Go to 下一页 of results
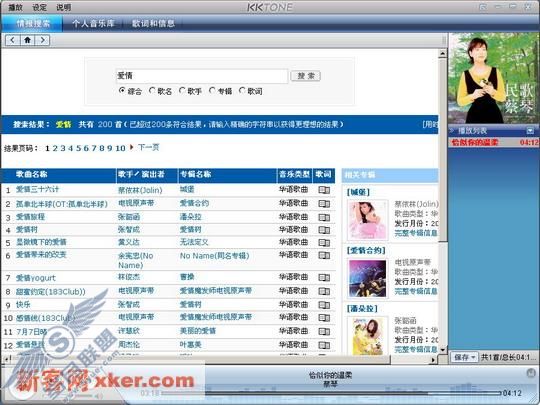 coord(148,147)
